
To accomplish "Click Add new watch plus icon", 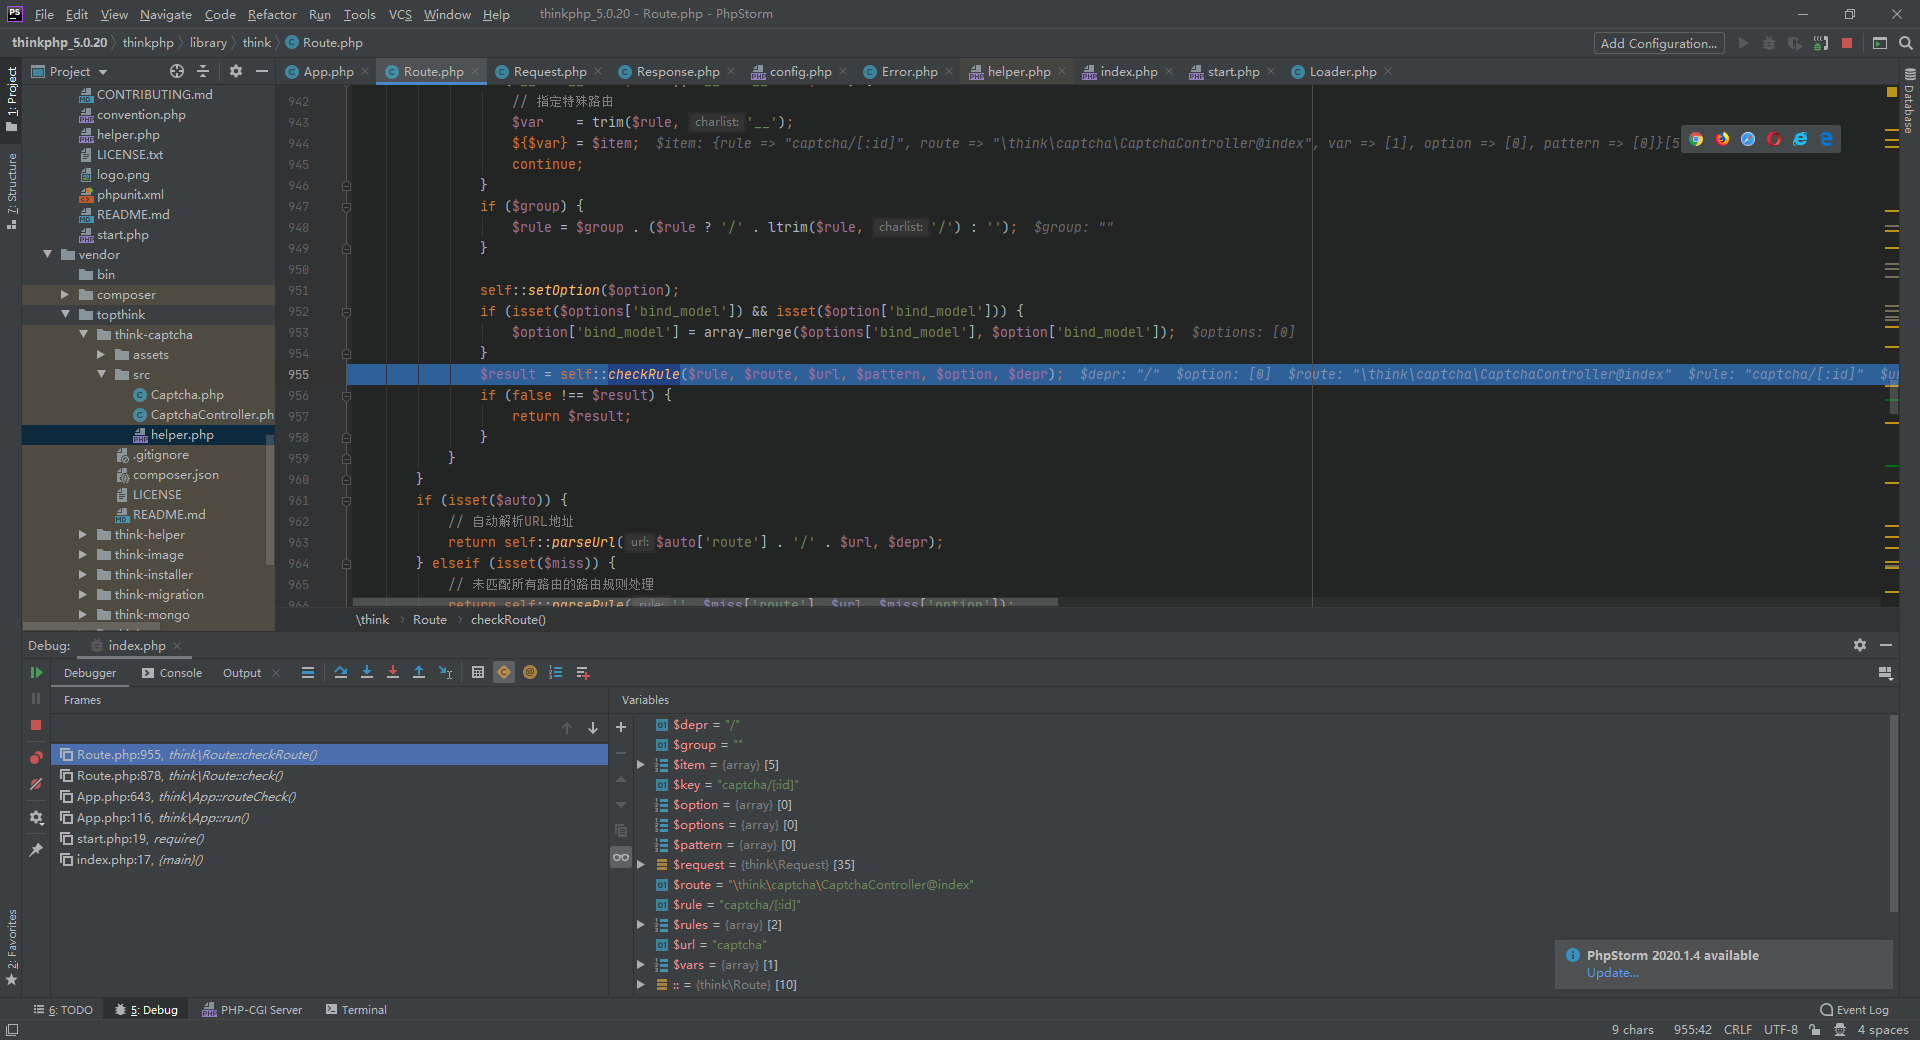I will [x=621, y=727].
